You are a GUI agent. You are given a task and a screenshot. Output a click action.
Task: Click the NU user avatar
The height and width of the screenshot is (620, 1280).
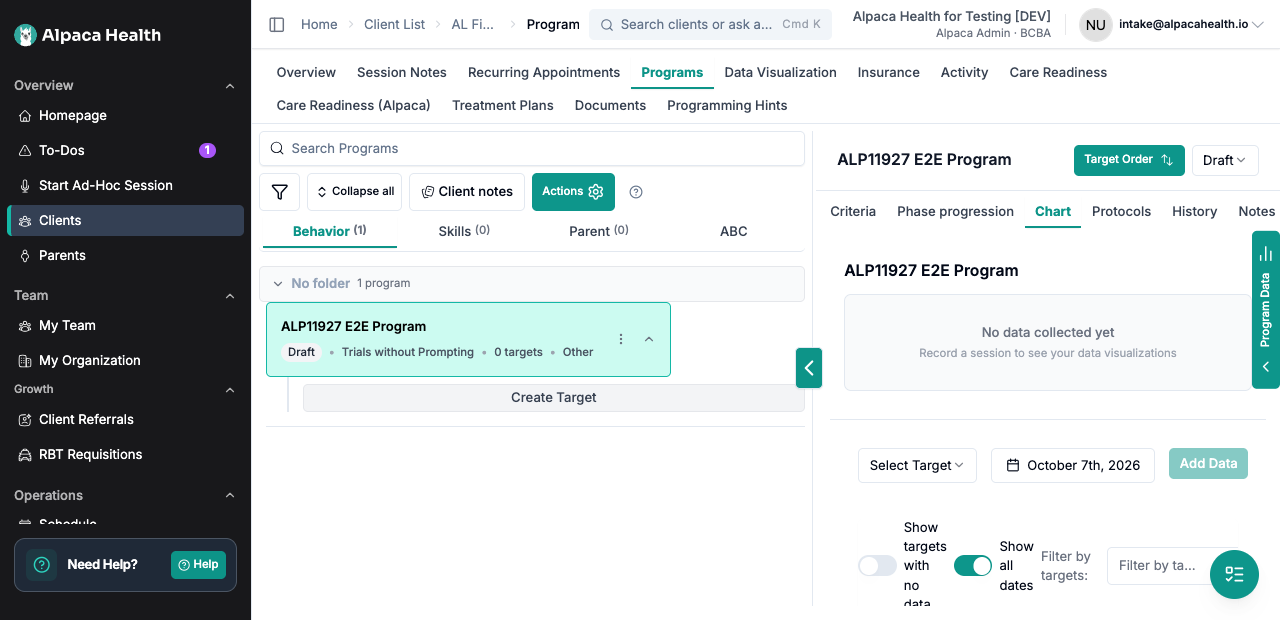(x=1096, y=24)
